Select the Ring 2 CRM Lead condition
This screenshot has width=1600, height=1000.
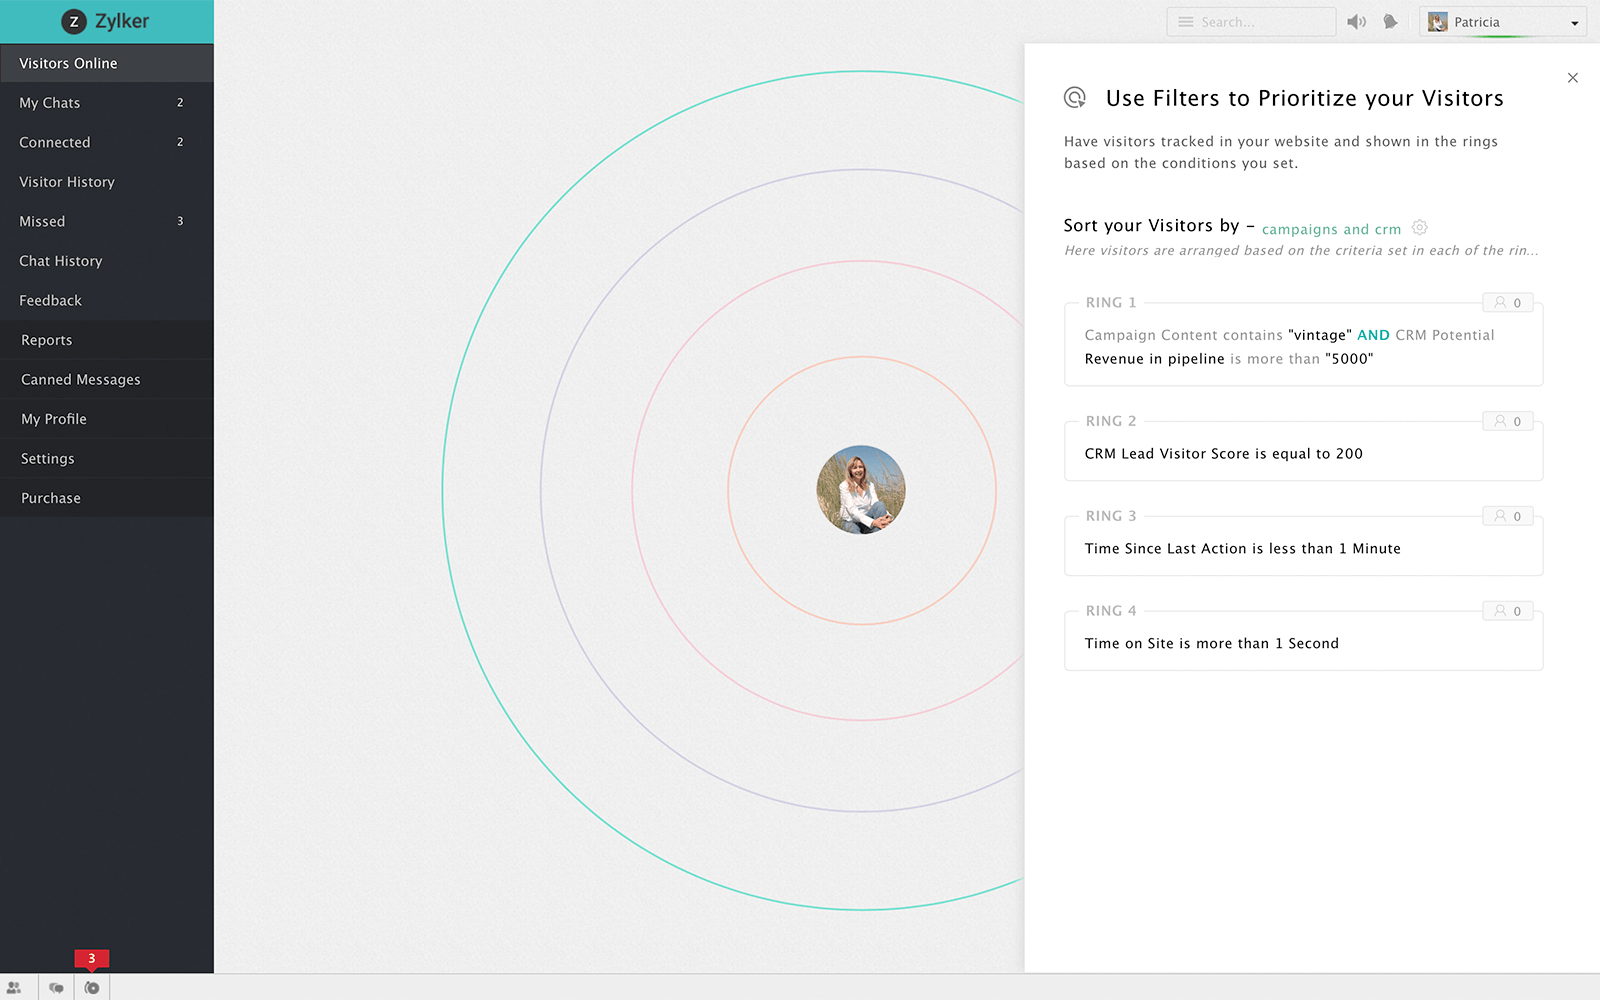pos(1223,454)
